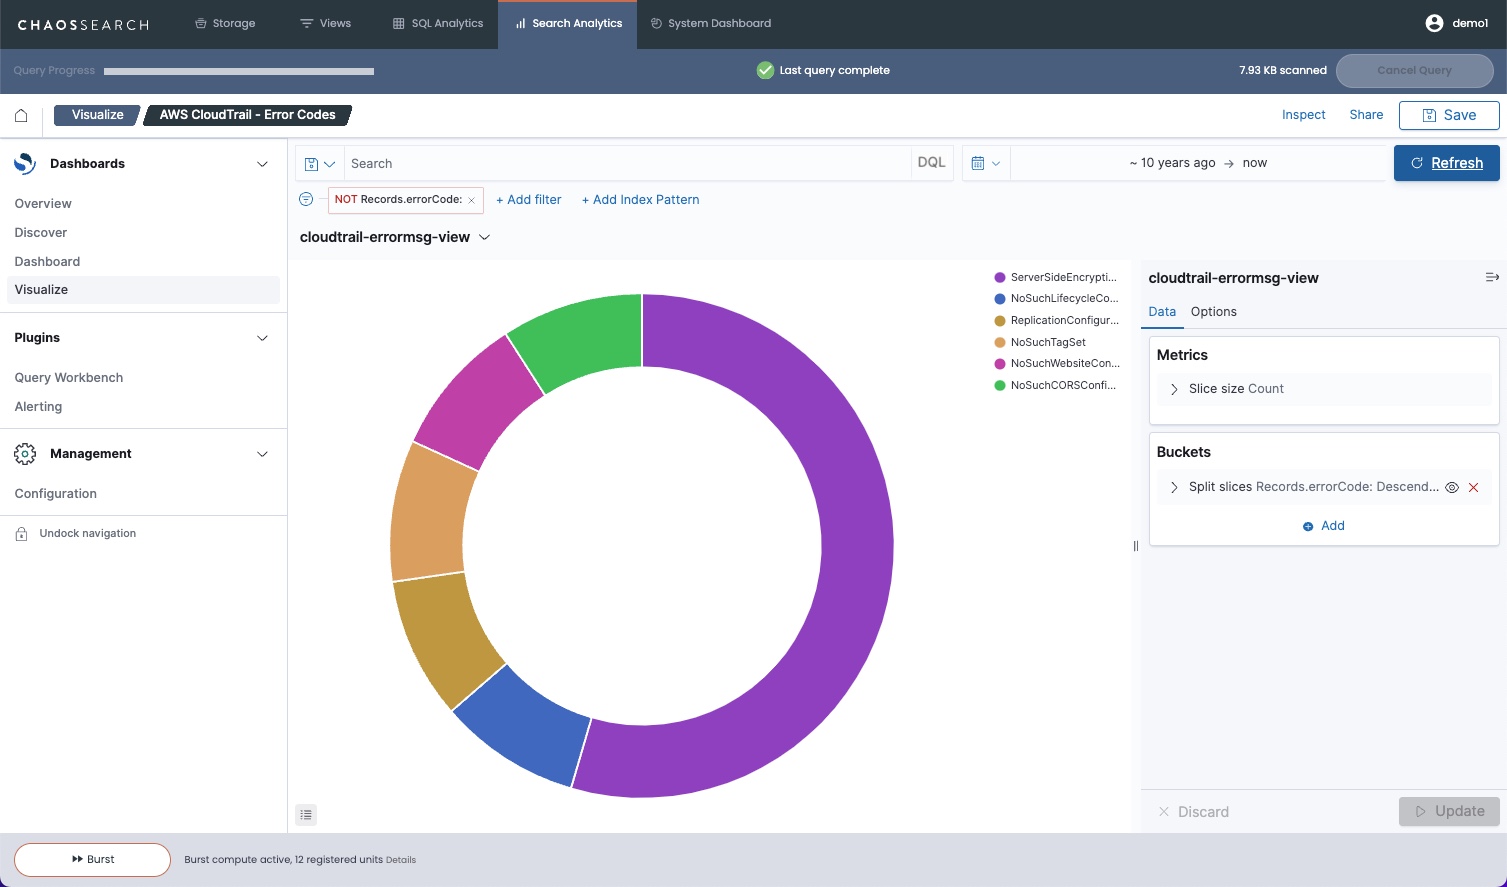The width and height of the screenshot is (1507, 887).
Task: Toggle visibility eye on Split slices bucket
Action: tap(1452, 488)
